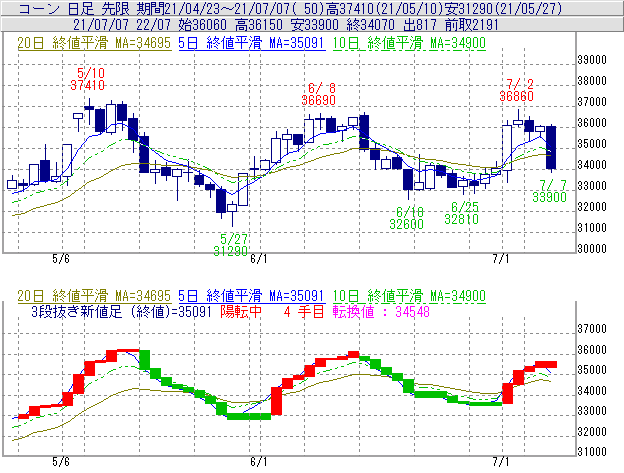Click the 6/25 32810 low label
Screen dimensions: 624x473
[x=462, y=213]
